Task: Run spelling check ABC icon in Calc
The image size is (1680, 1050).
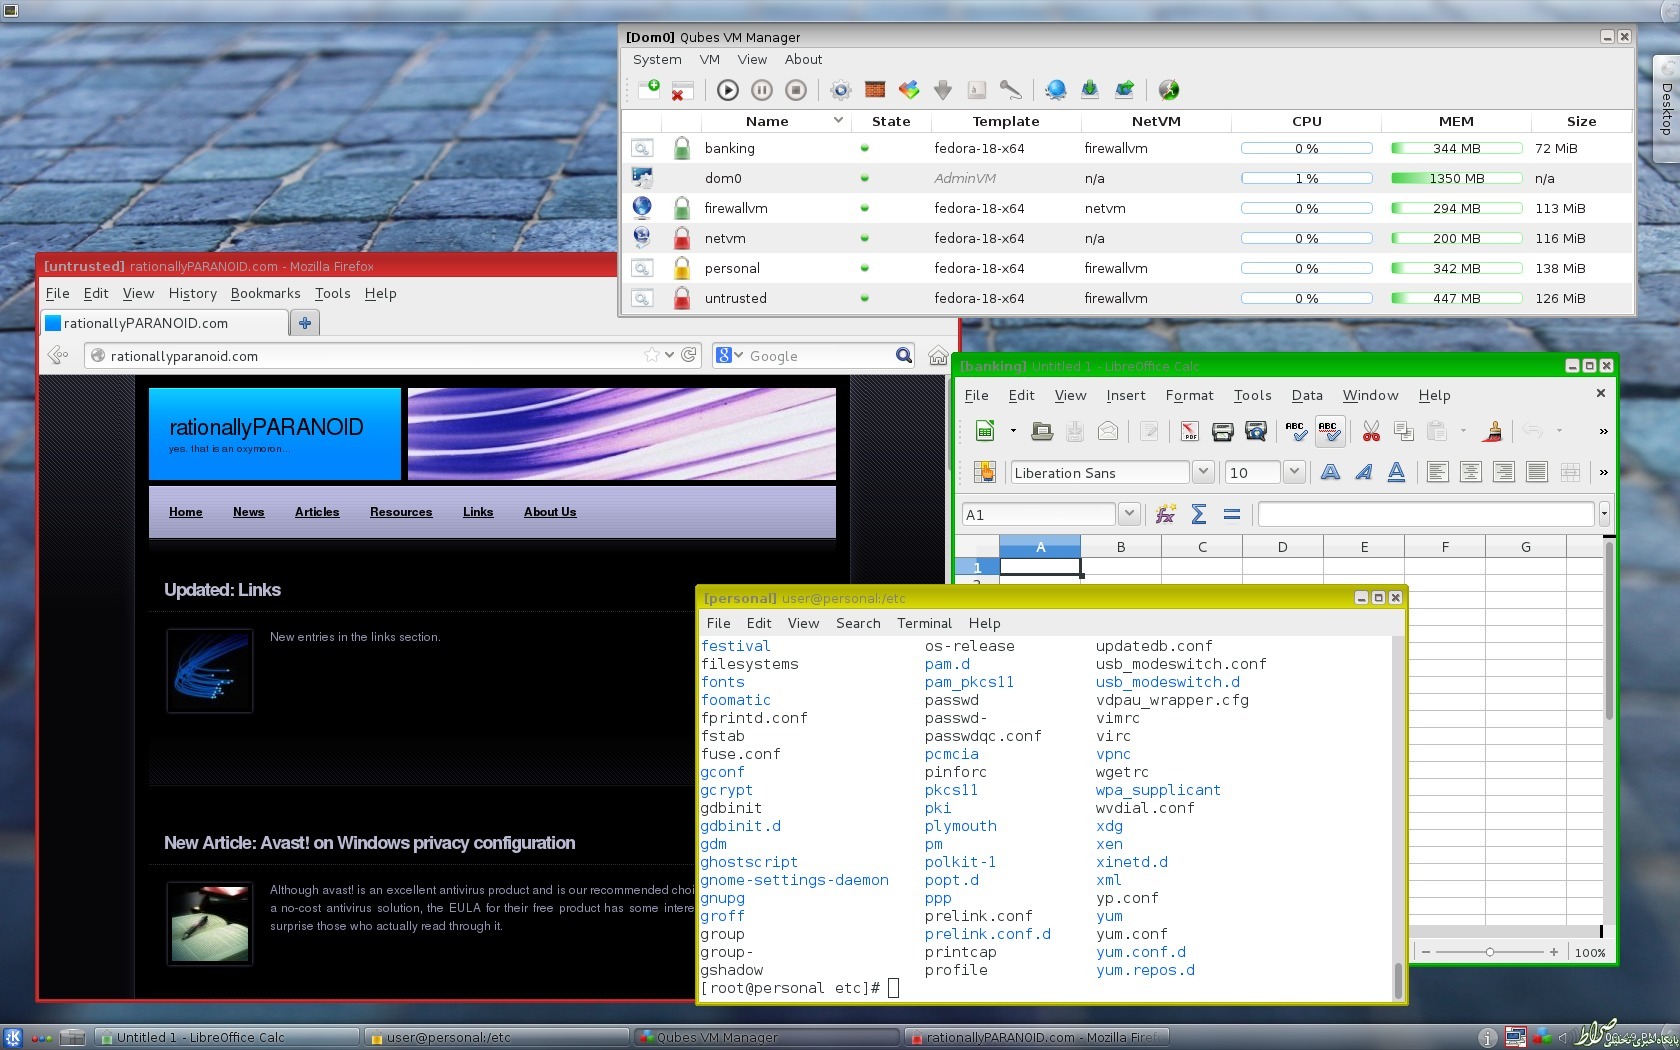Action: (1296, 431)
